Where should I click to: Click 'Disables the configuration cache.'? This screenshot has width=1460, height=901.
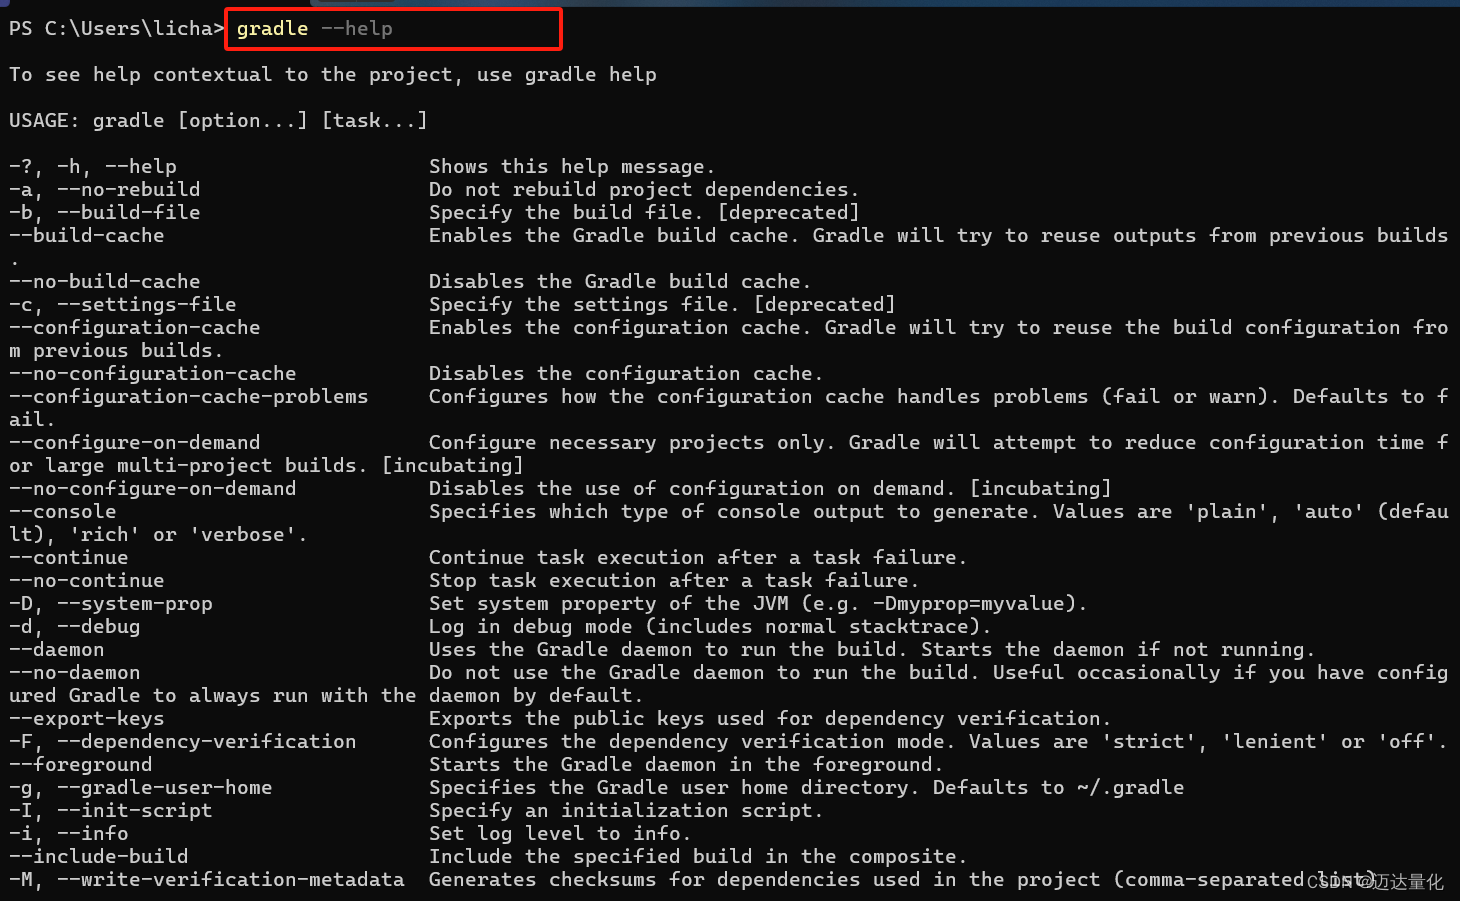click(626, 374)
